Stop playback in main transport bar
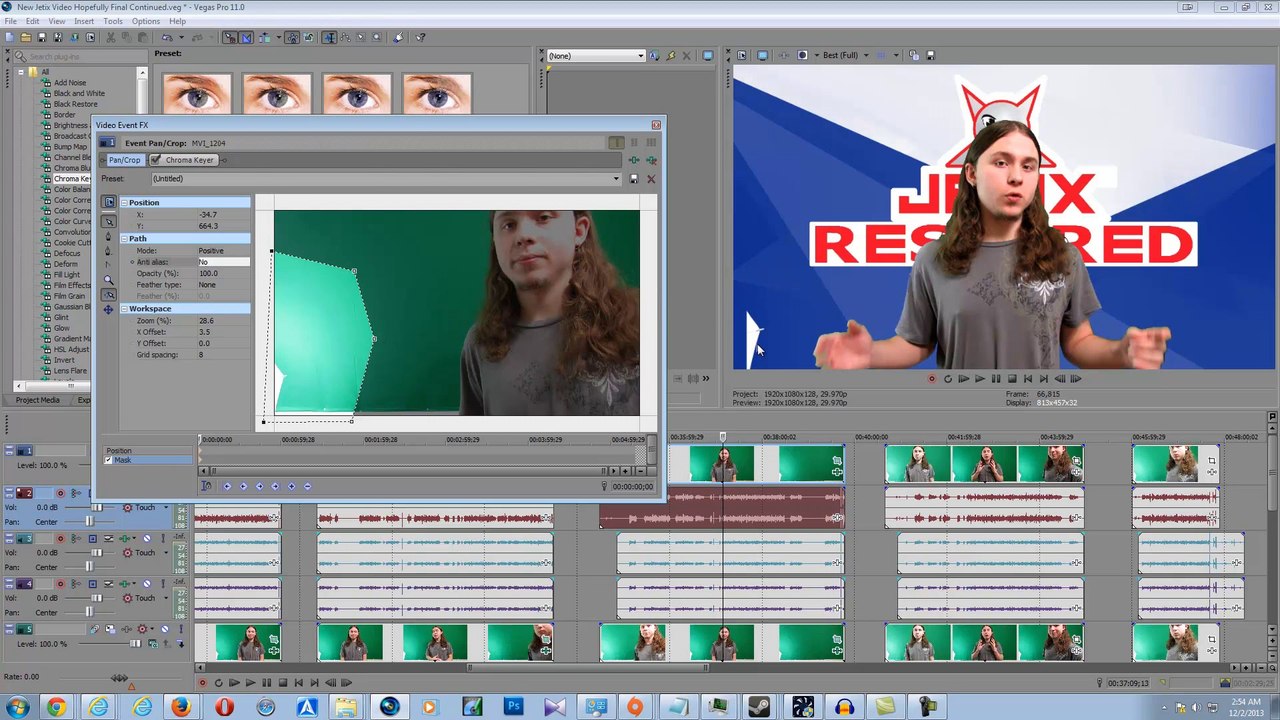Image resolution: width=1280 pixels, height=720 pixels. pyautogui.click(x=282, y=683)
